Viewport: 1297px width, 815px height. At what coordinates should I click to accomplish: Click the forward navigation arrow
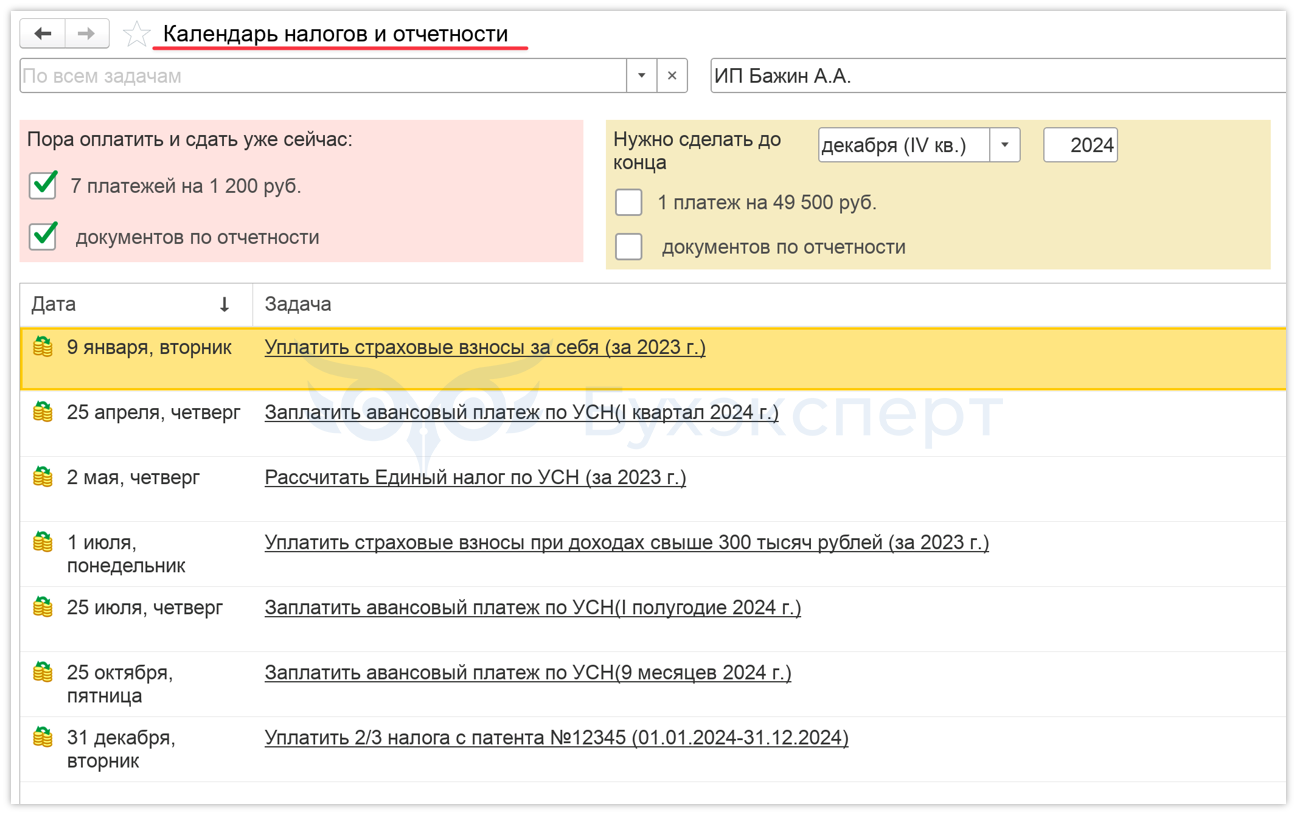click(x=87, y=34)
